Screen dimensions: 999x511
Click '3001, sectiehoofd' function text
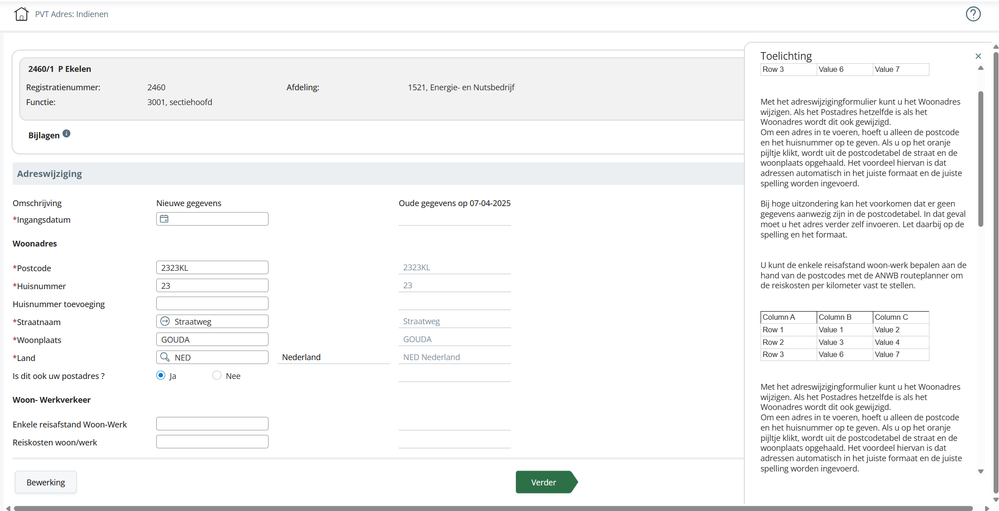pyautogui.click(x=180, y=102)
